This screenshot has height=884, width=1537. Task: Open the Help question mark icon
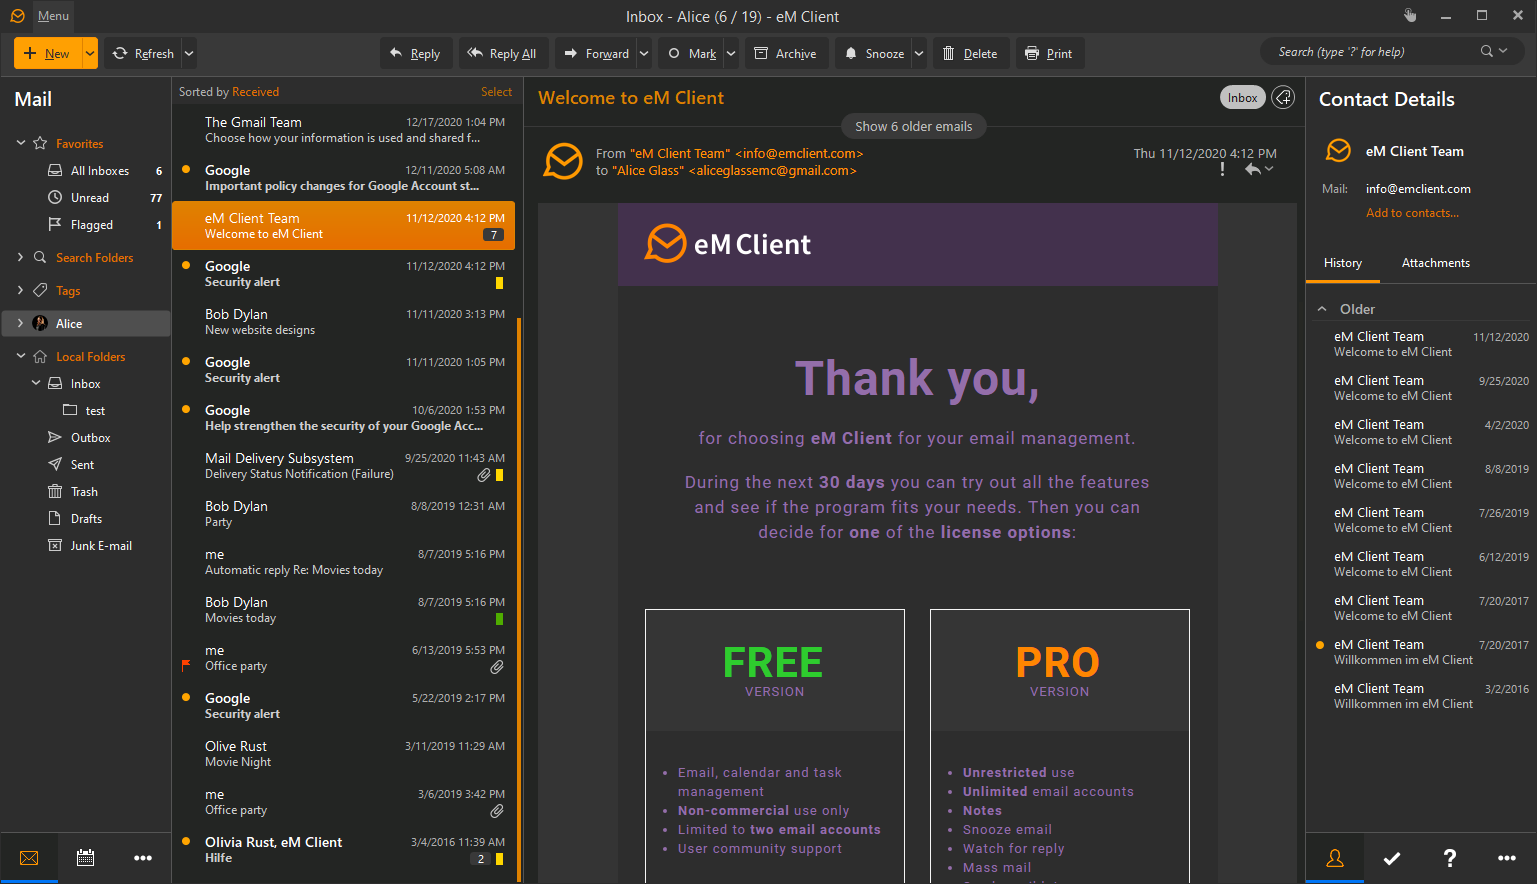1449,858
